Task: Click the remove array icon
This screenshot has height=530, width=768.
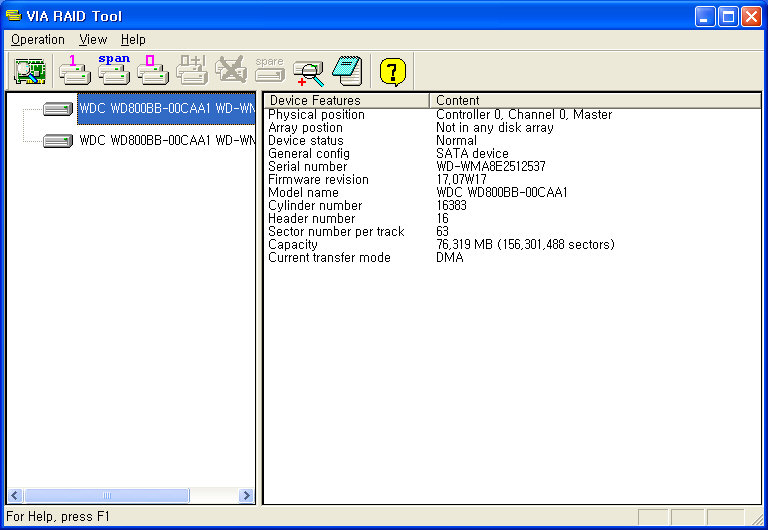Action: click(x=231, y=71)
